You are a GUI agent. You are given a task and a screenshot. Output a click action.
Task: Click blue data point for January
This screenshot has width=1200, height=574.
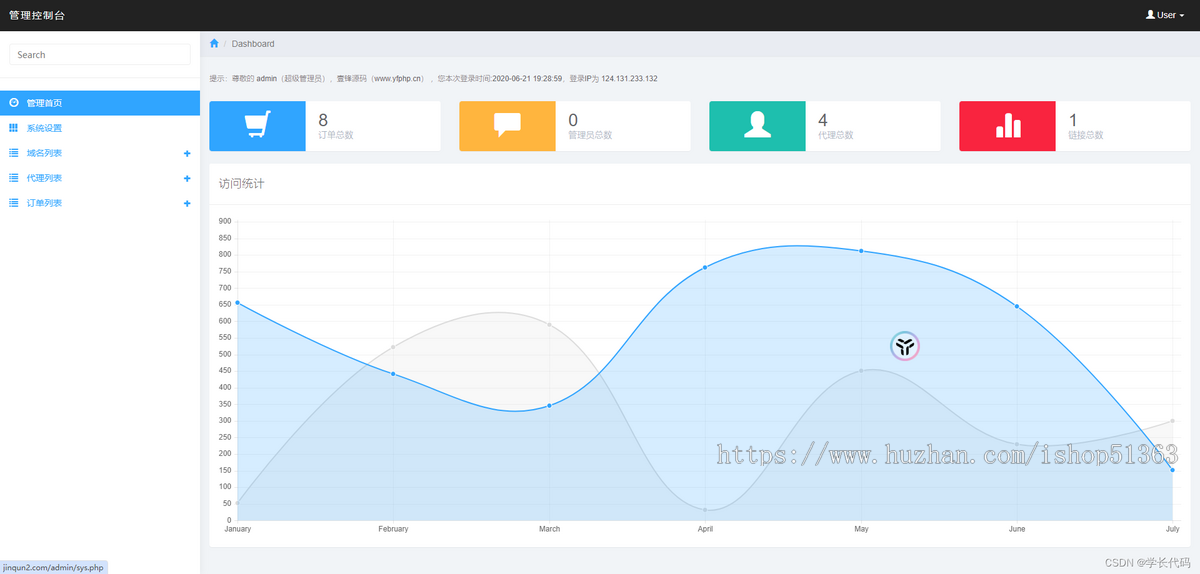pyautogui.click(x=237, y=302)
